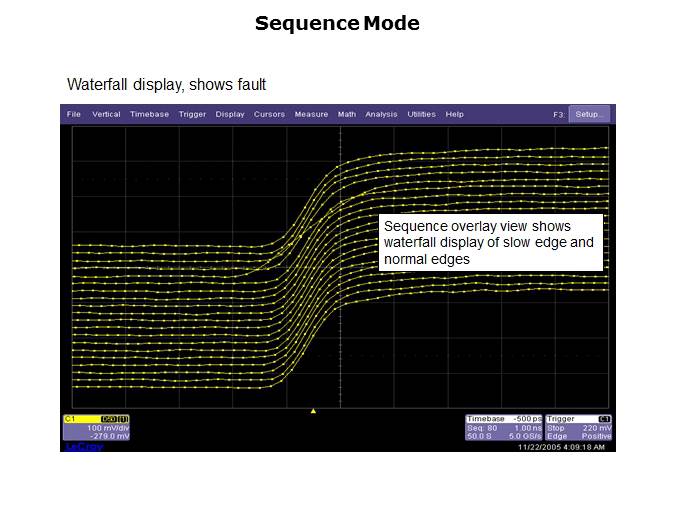Image resolution: width=674 pixels, height=506 pixels.
Task: Open the File menu
Action: pyautogui.click(x=74, y=115)
